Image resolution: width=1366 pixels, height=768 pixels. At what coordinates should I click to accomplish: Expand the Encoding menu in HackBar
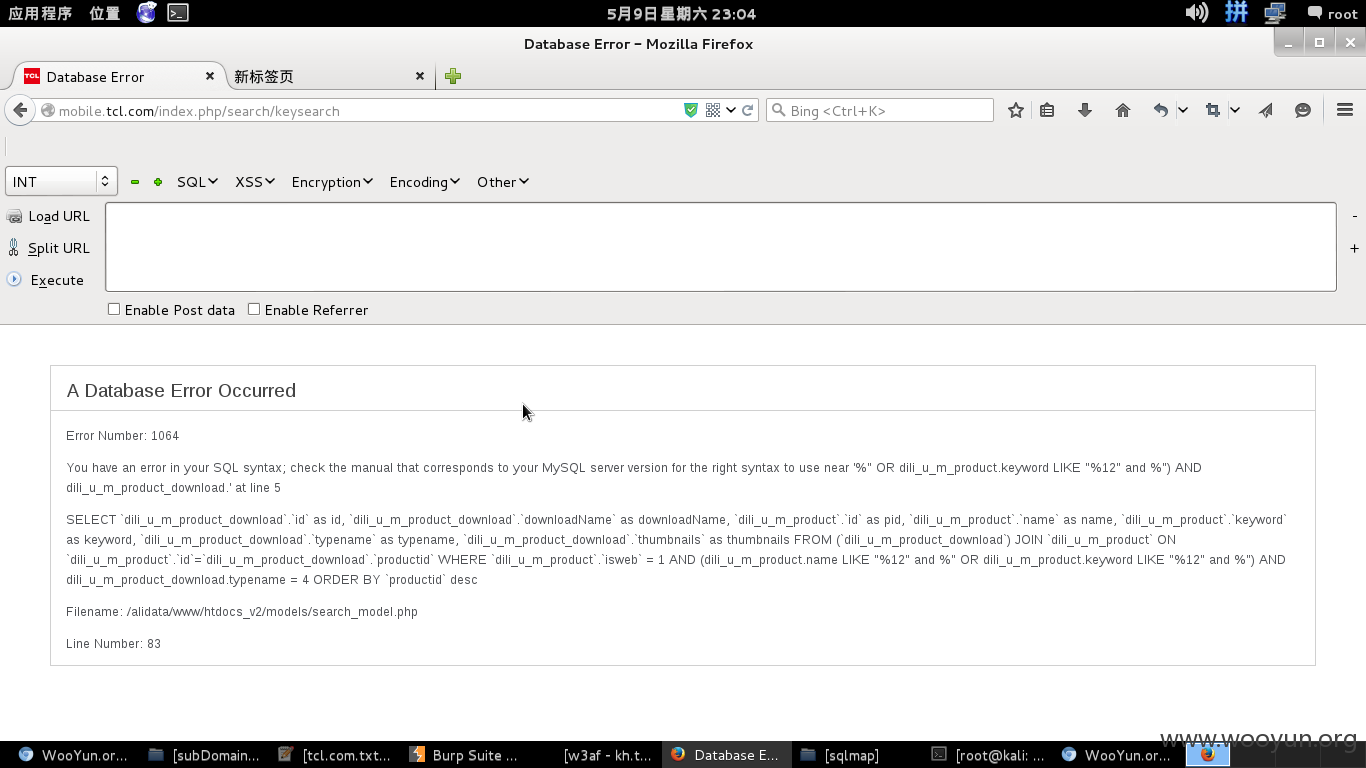(425, 182)
